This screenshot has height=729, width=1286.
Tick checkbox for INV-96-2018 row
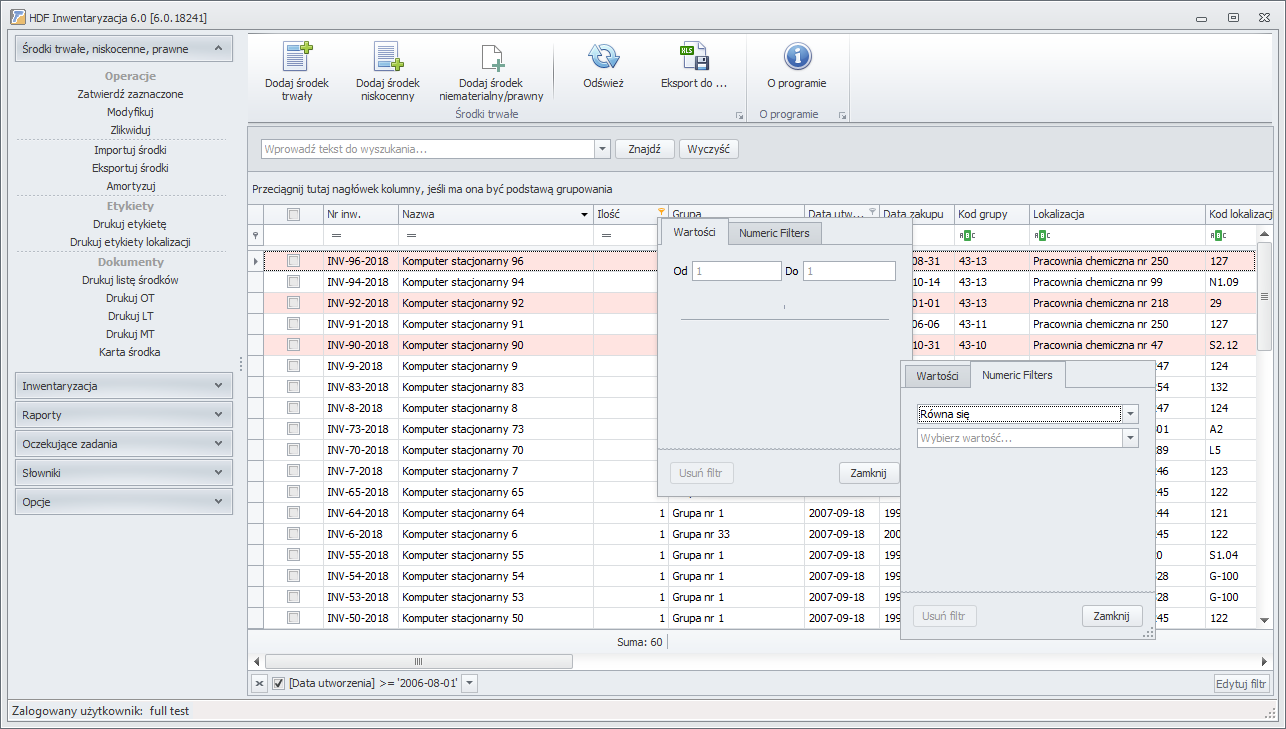coord(294,261)
